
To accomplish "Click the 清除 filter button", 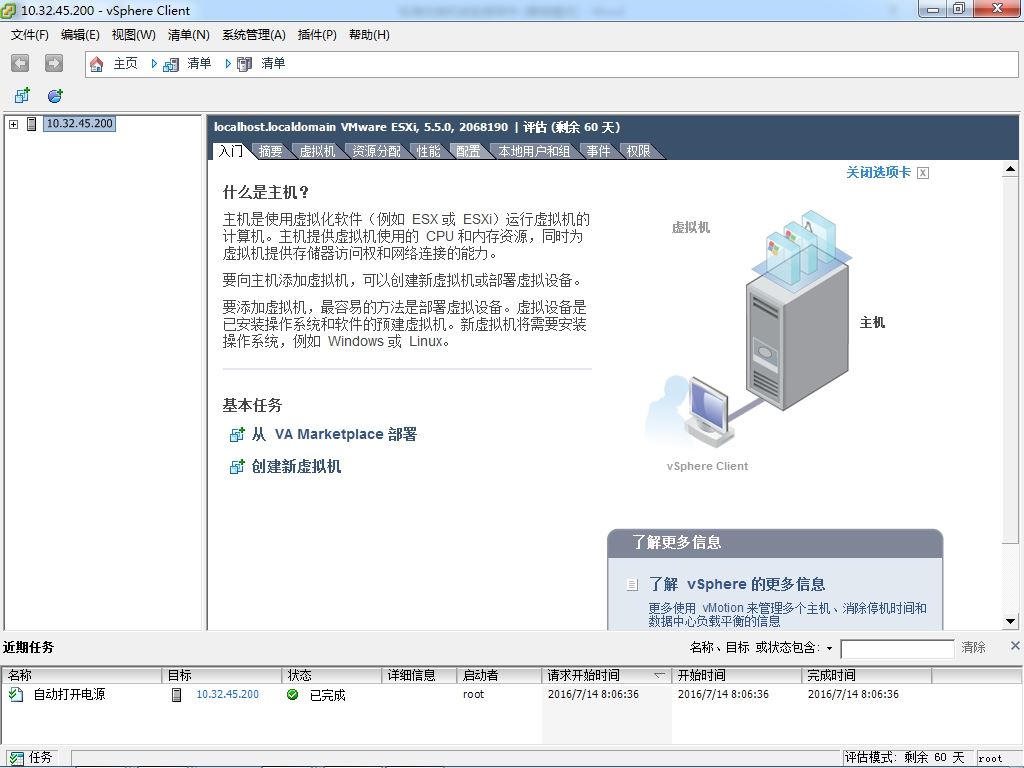I will (973, 647).
